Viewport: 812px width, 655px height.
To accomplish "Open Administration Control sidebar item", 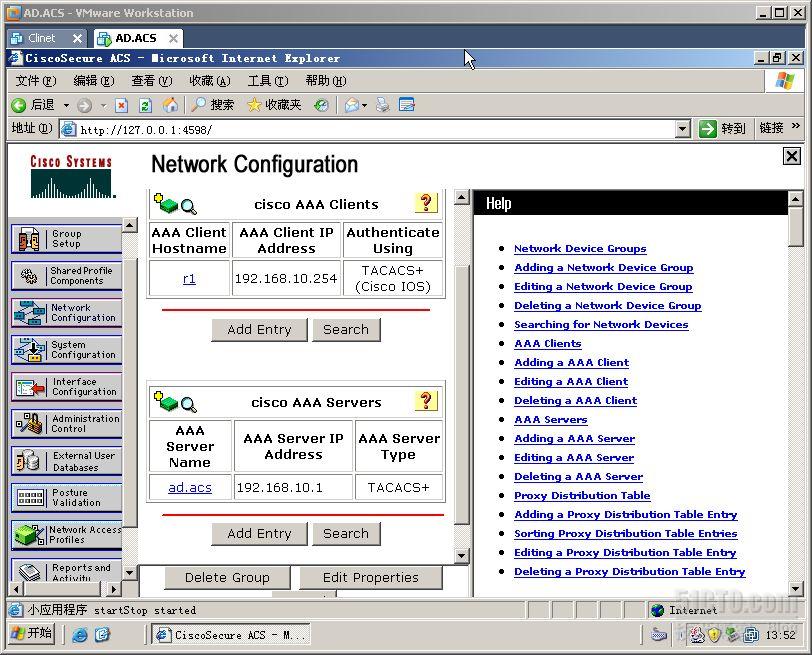I will [x=66, y=424].
